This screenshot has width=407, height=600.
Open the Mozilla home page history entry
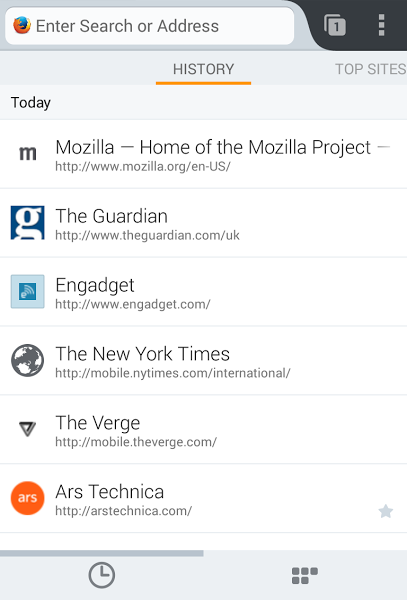(204, 154)
